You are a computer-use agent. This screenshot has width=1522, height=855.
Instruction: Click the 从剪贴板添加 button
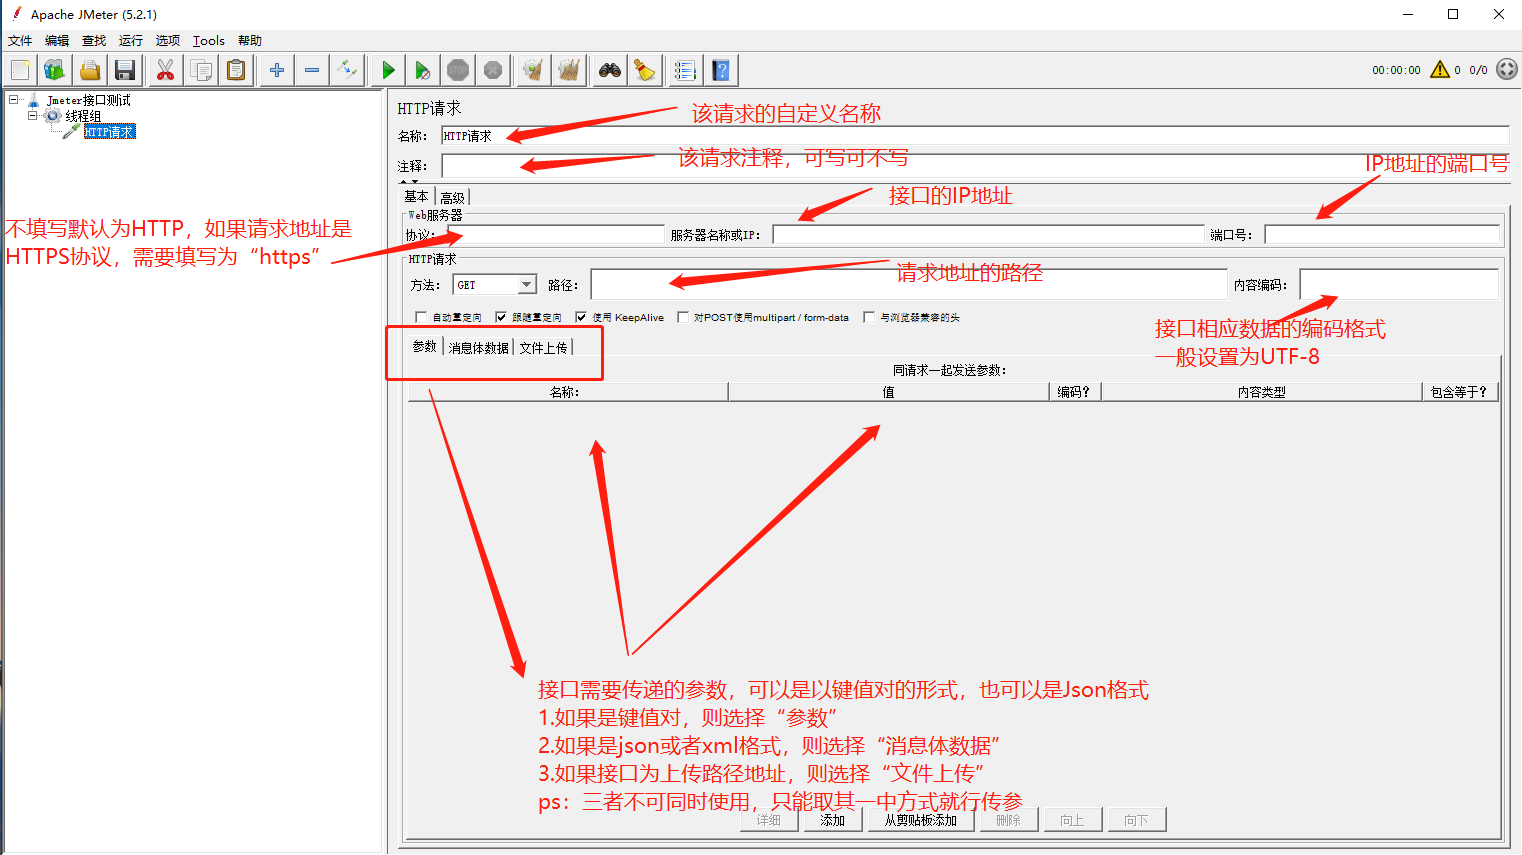[x=921, y=820]
